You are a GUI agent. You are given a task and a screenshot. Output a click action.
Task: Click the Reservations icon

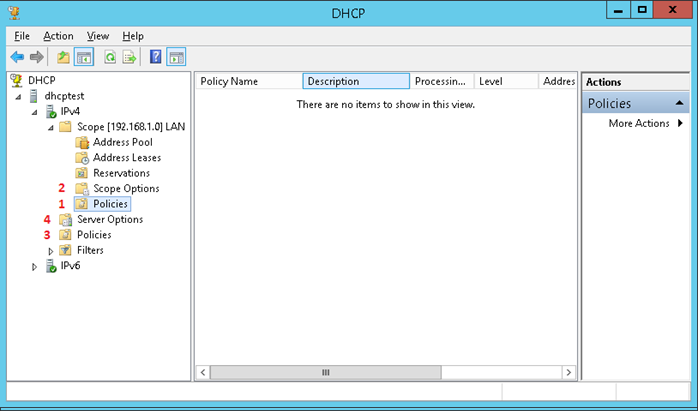tap(81, 173)
